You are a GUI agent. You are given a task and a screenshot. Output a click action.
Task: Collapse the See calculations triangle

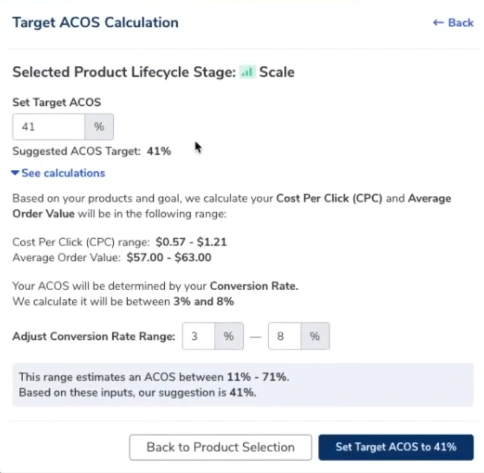[x=15, y=173]
